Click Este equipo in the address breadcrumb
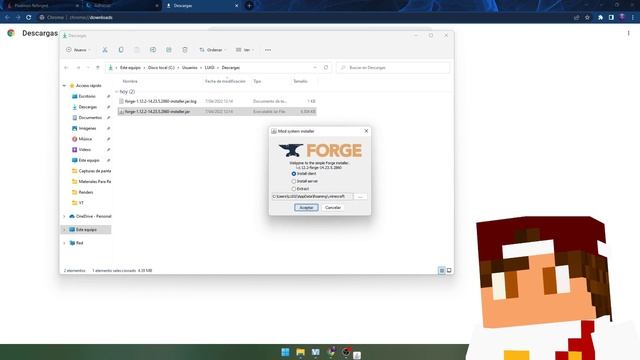 pos(130,68)
